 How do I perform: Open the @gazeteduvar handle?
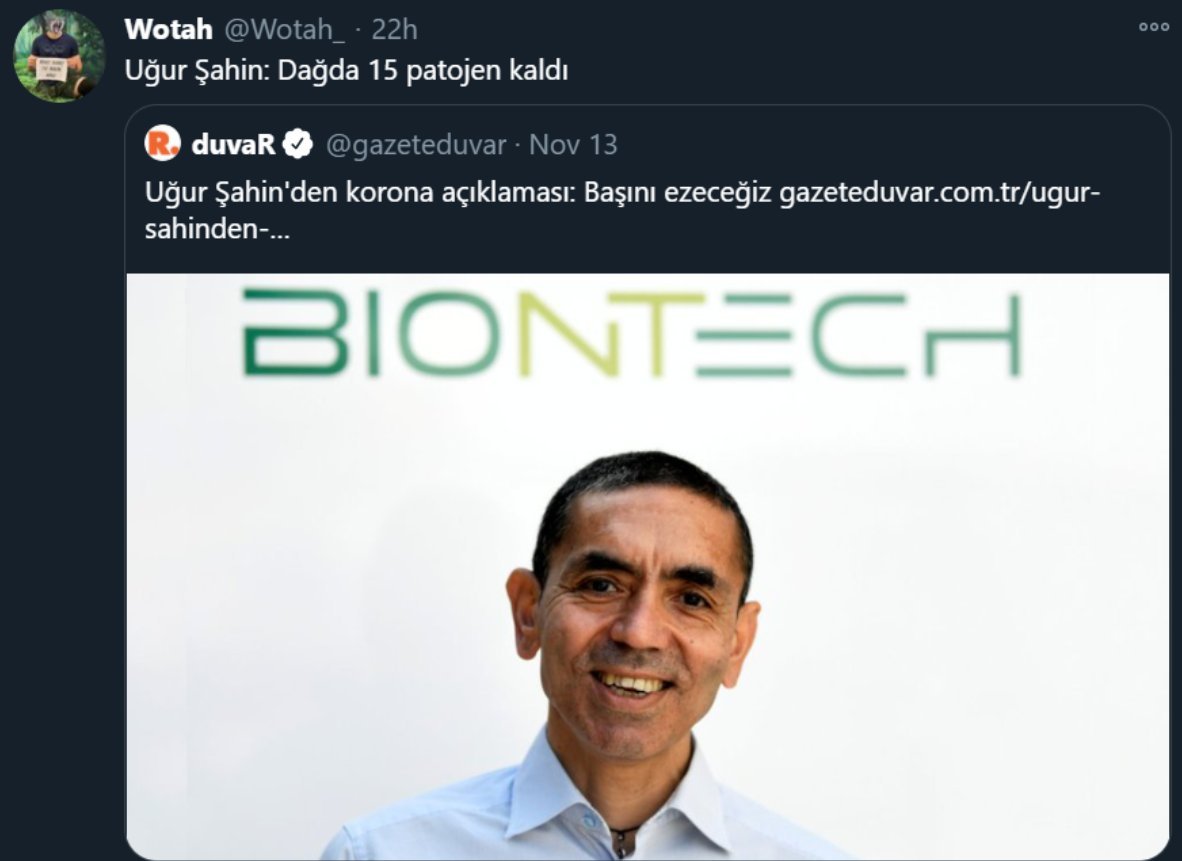tap(415, 144)
